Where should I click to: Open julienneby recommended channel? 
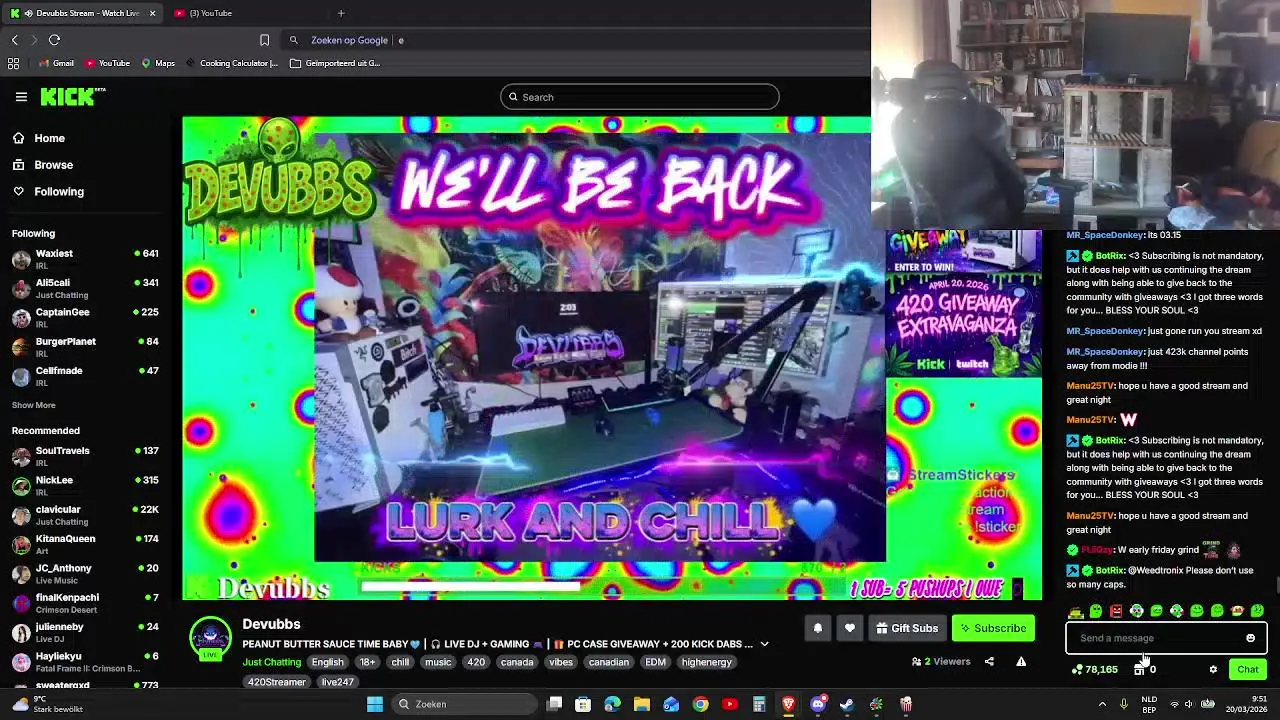pyautogui.click(x=85, y=632)
